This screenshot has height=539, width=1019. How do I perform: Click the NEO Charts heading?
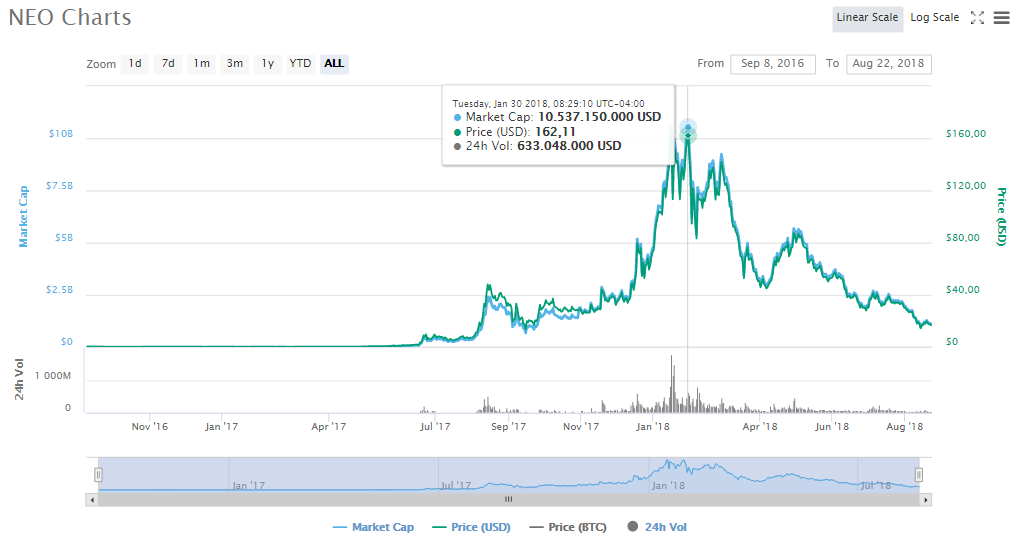pyautogui.click(x=70, y=18)
